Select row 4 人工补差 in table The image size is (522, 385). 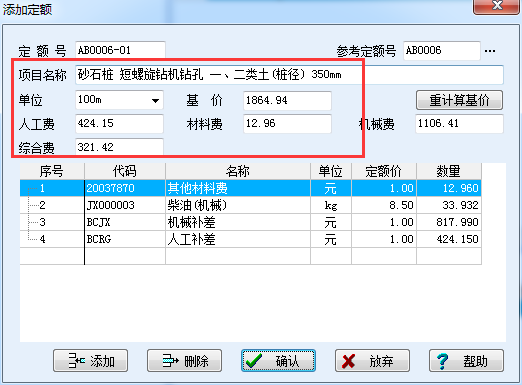[251, 239]
